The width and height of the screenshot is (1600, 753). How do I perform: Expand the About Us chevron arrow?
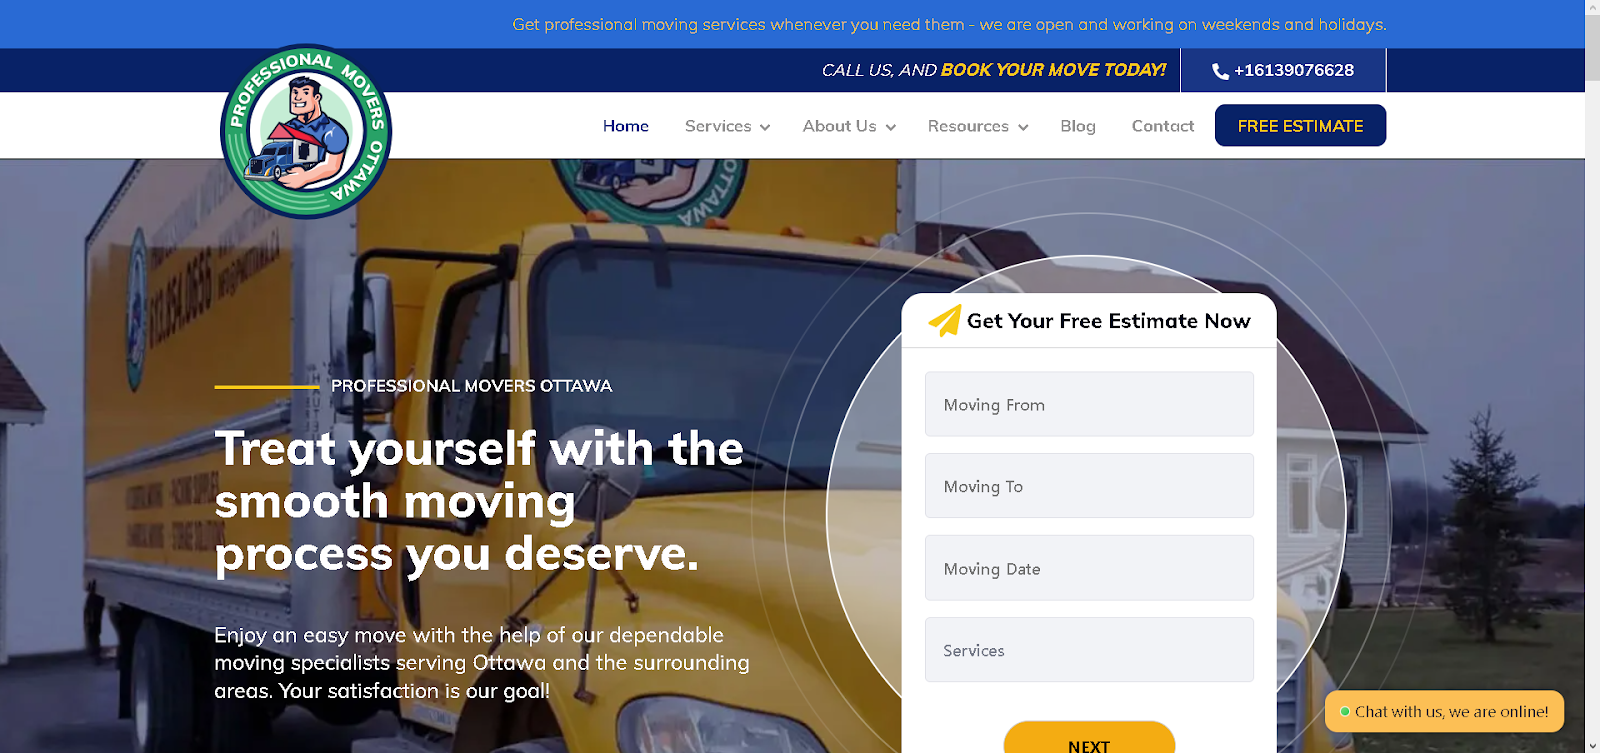click(891, 127)
